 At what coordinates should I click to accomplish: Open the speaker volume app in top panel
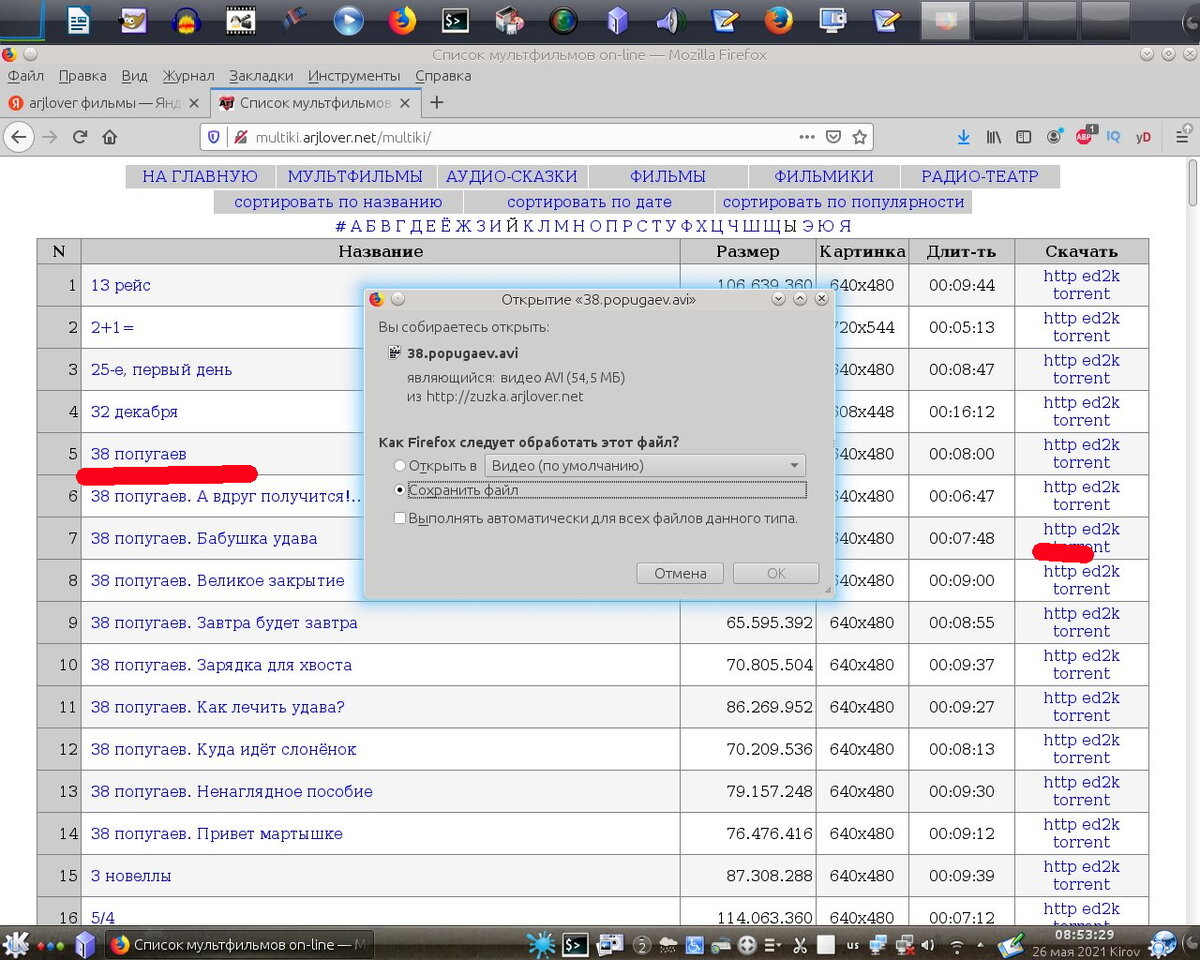coord(671,20)
